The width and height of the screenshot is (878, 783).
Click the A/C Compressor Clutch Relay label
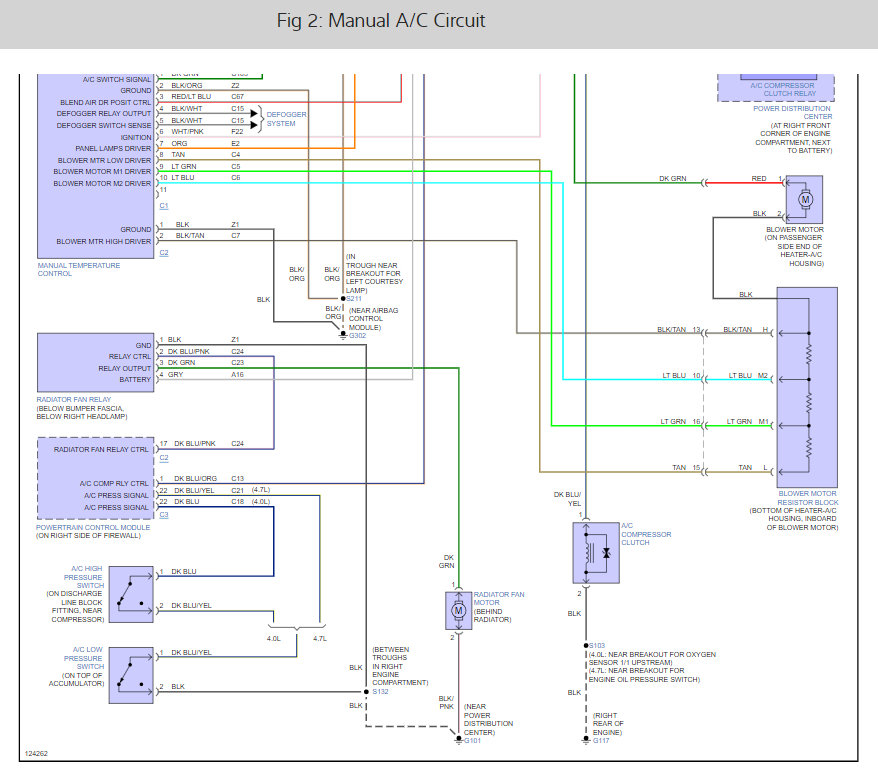[783, 90]
